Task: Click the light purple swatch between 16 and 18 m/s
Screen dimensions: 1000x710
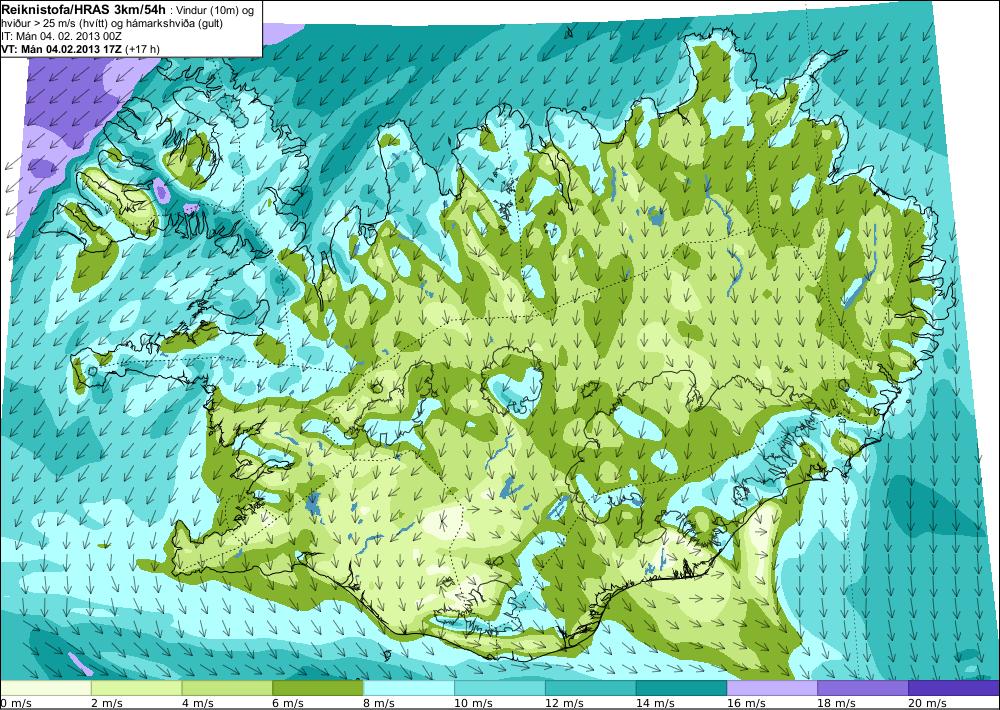Action: pos(772,688)
